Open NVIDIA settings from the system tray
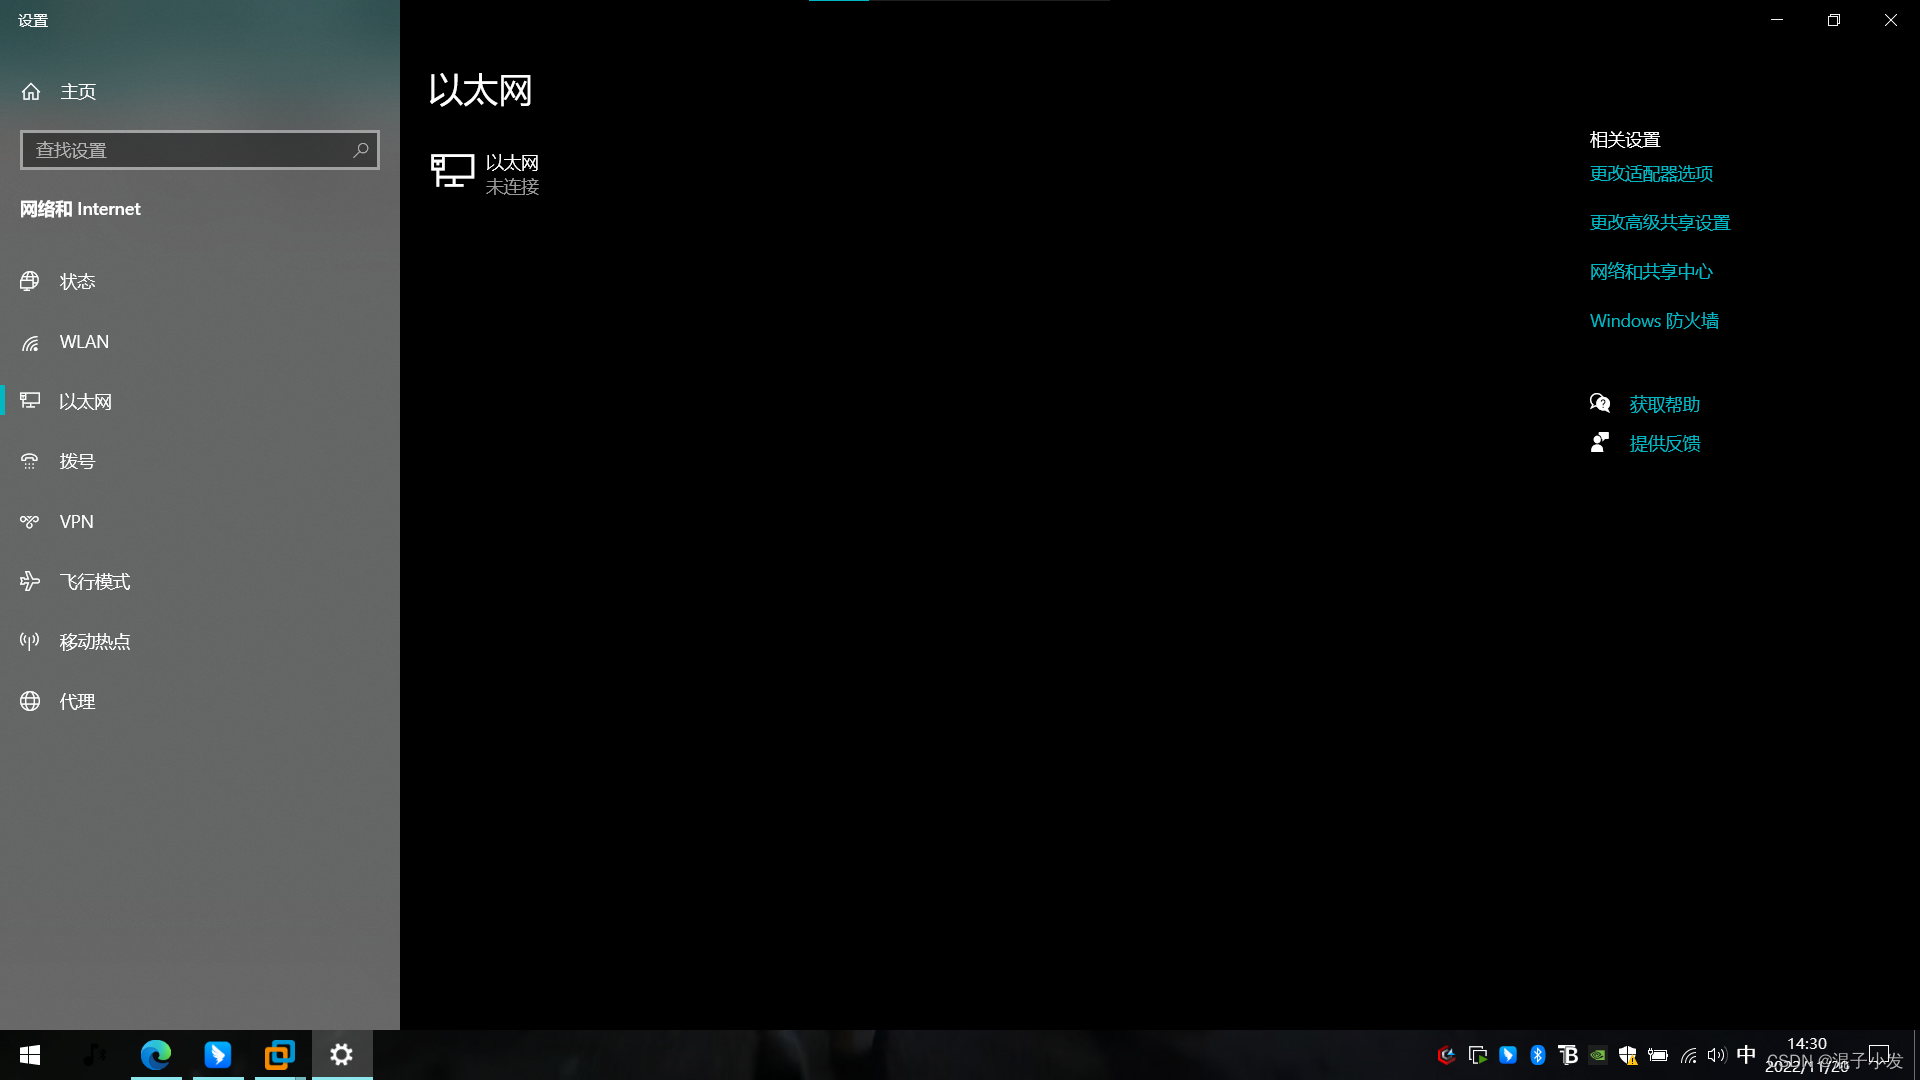This screenshot has width=1920, height=1080. click(x=1597, y=1055)
